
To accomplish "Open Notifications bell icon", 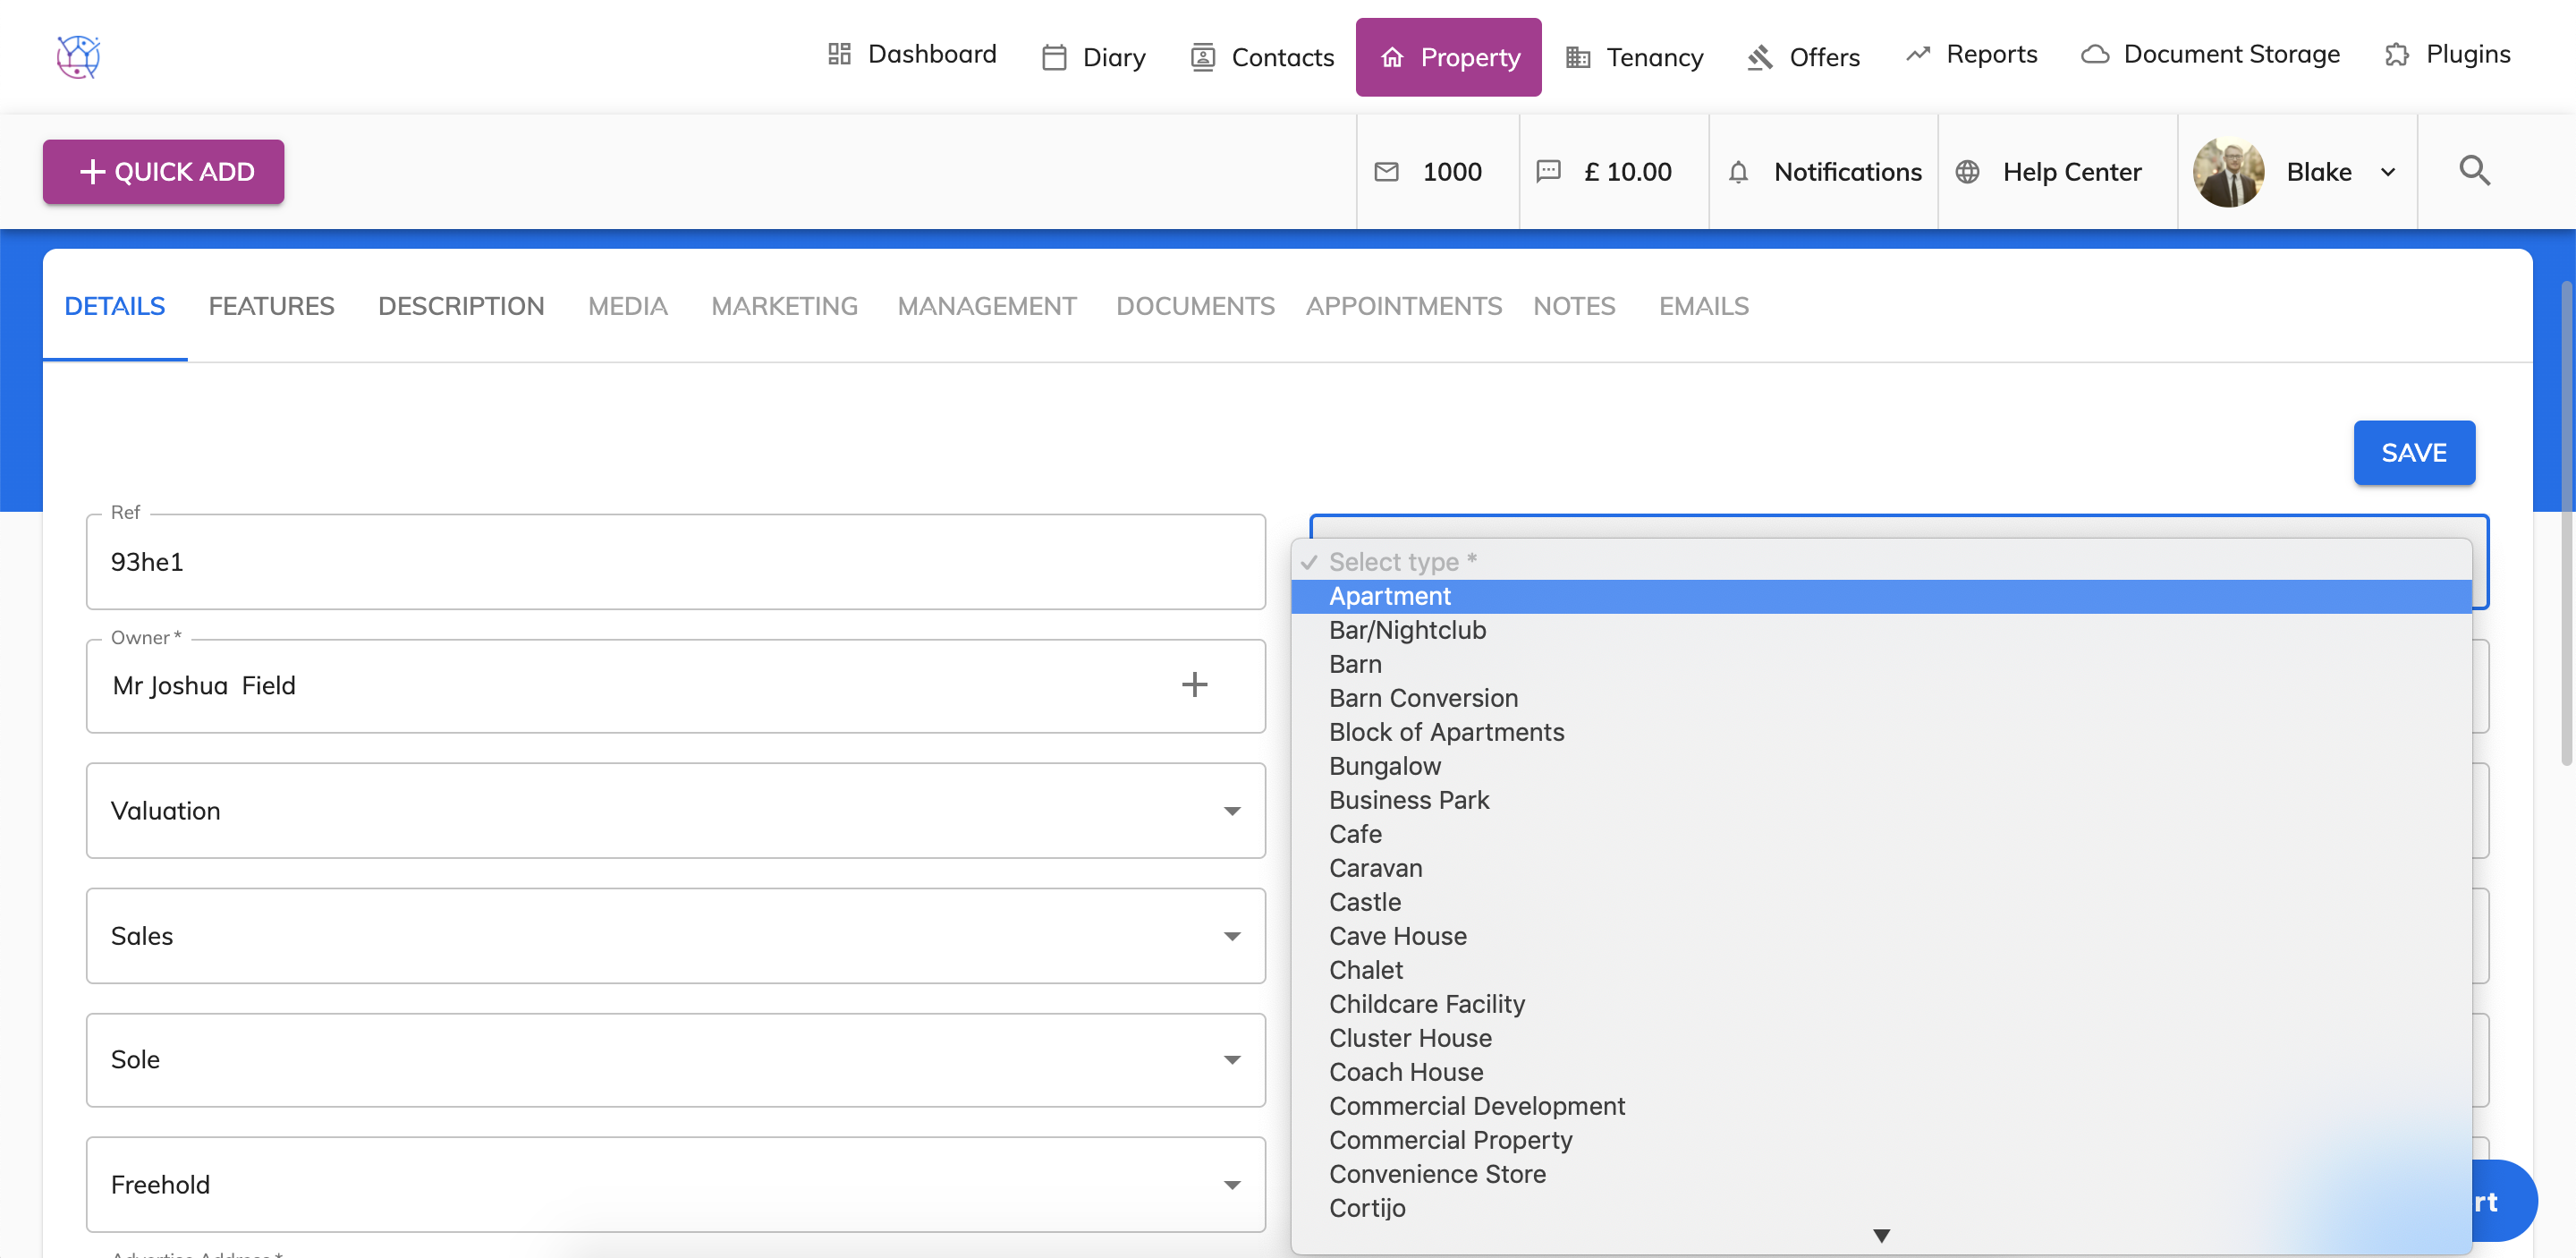I will pyautogui.click(x=1738, y=172).
